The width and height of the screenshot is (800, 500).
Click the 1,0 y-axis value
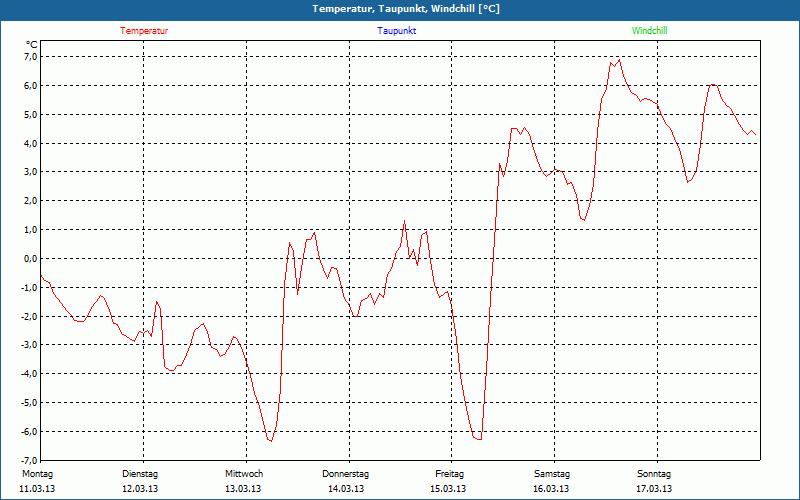coord(30,230)
